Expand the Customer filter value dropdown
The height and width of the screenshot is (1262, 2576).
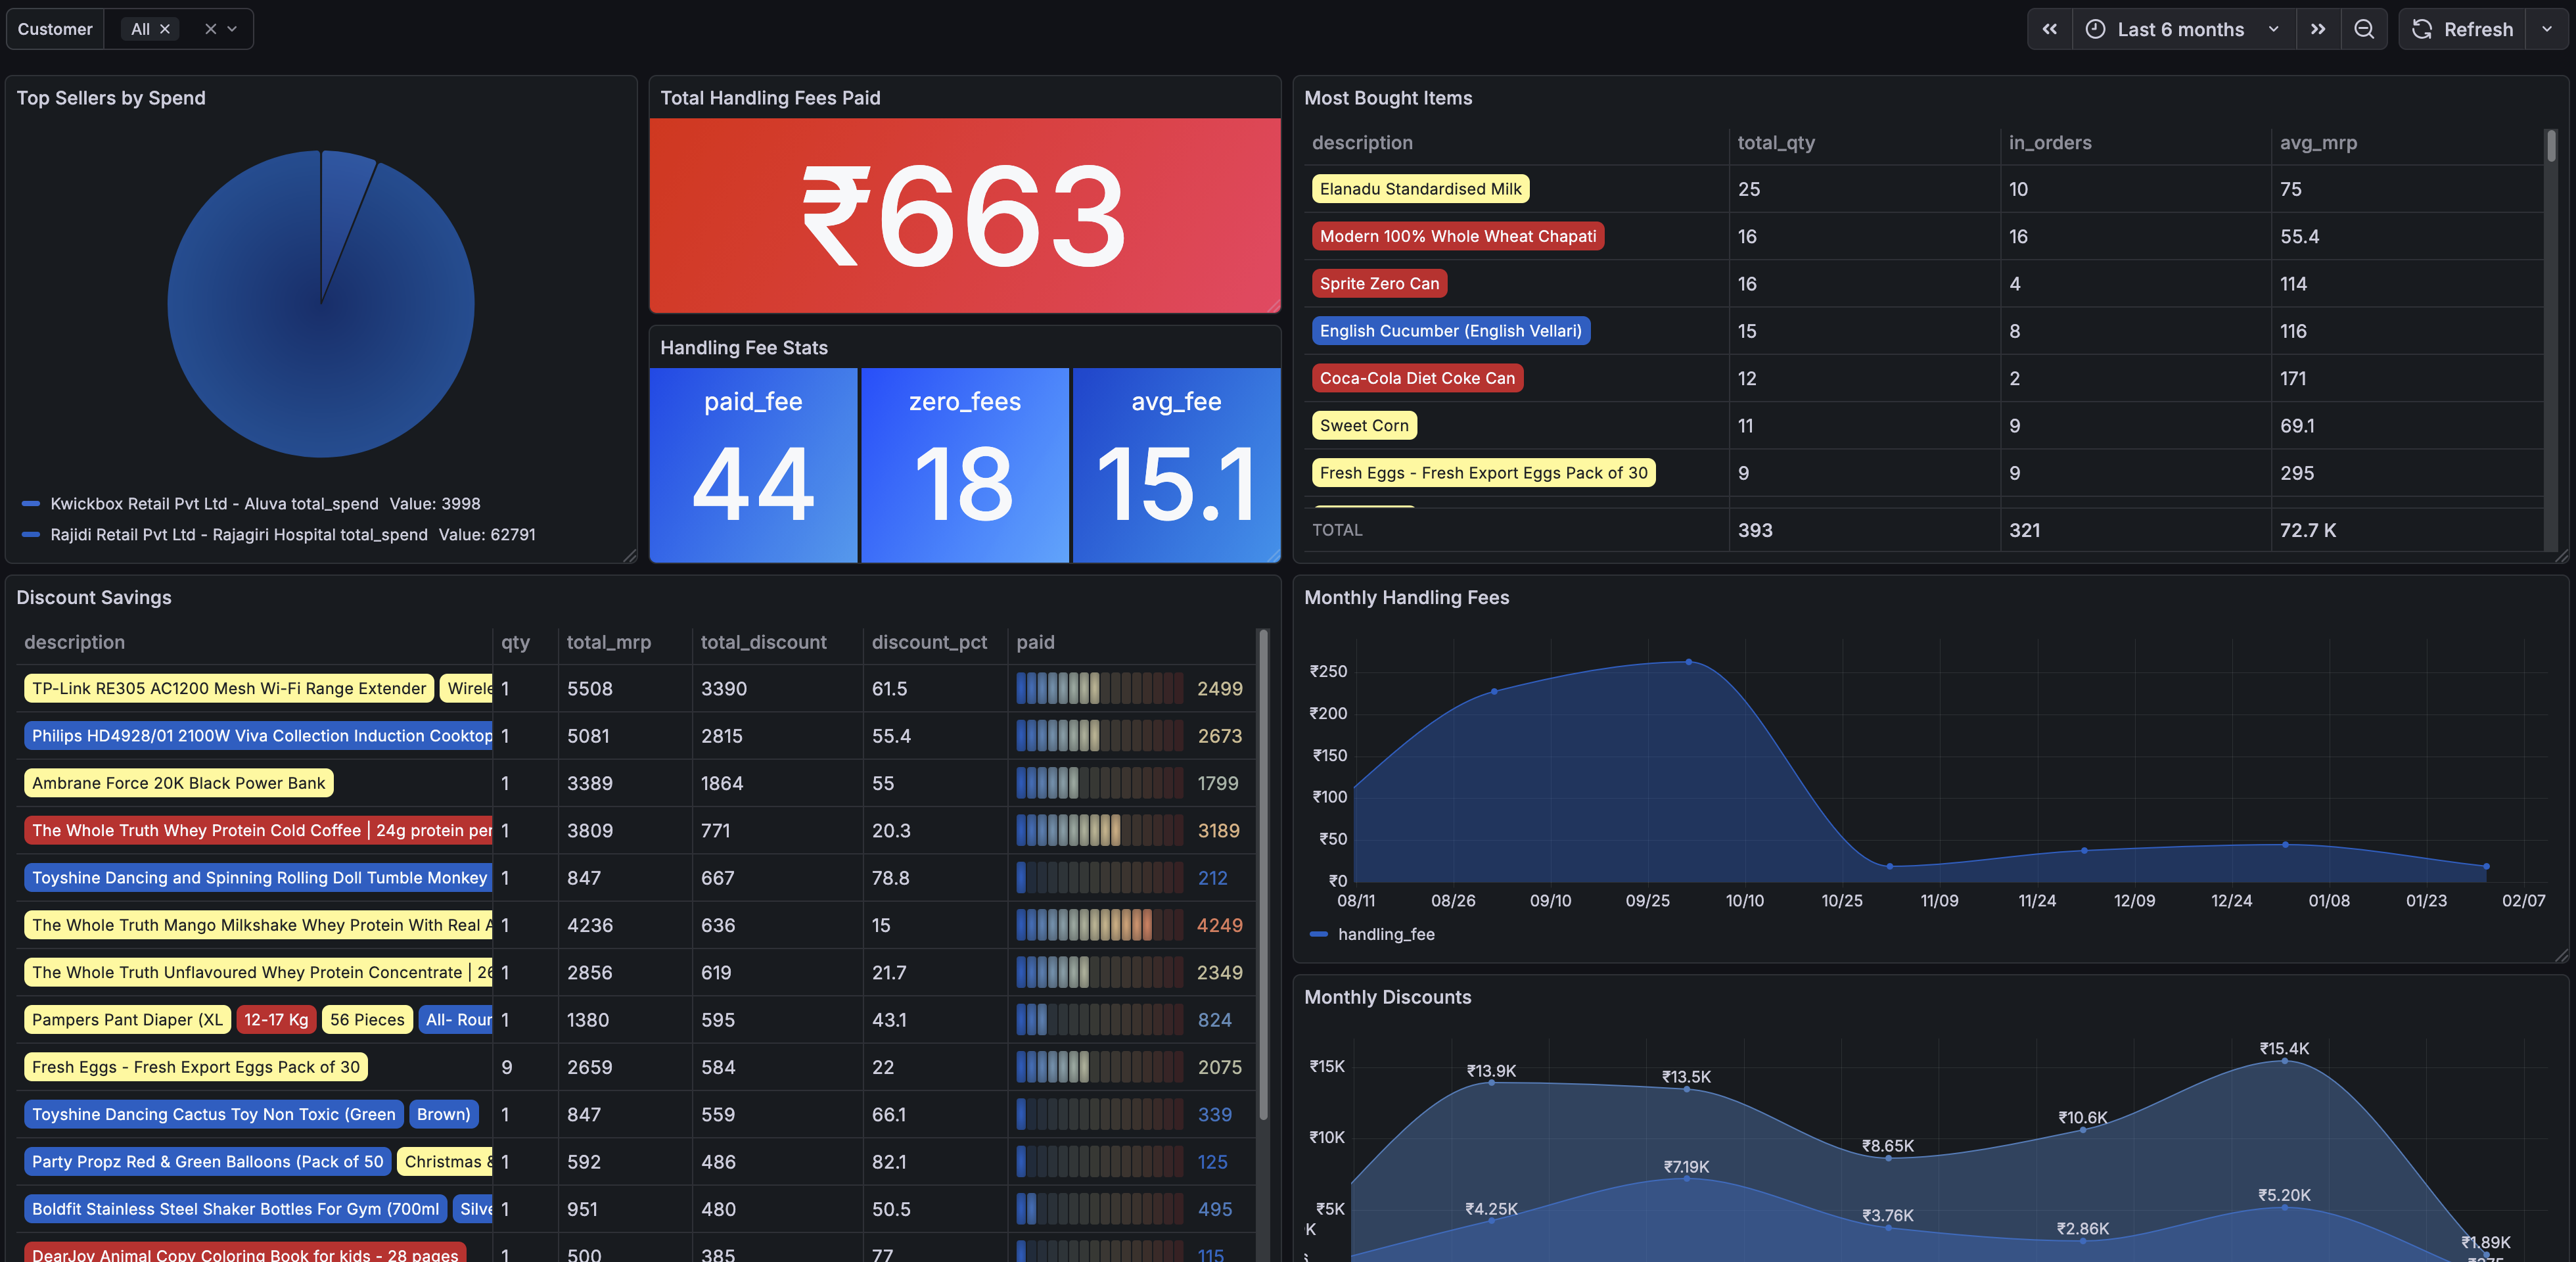pos(232,29)
